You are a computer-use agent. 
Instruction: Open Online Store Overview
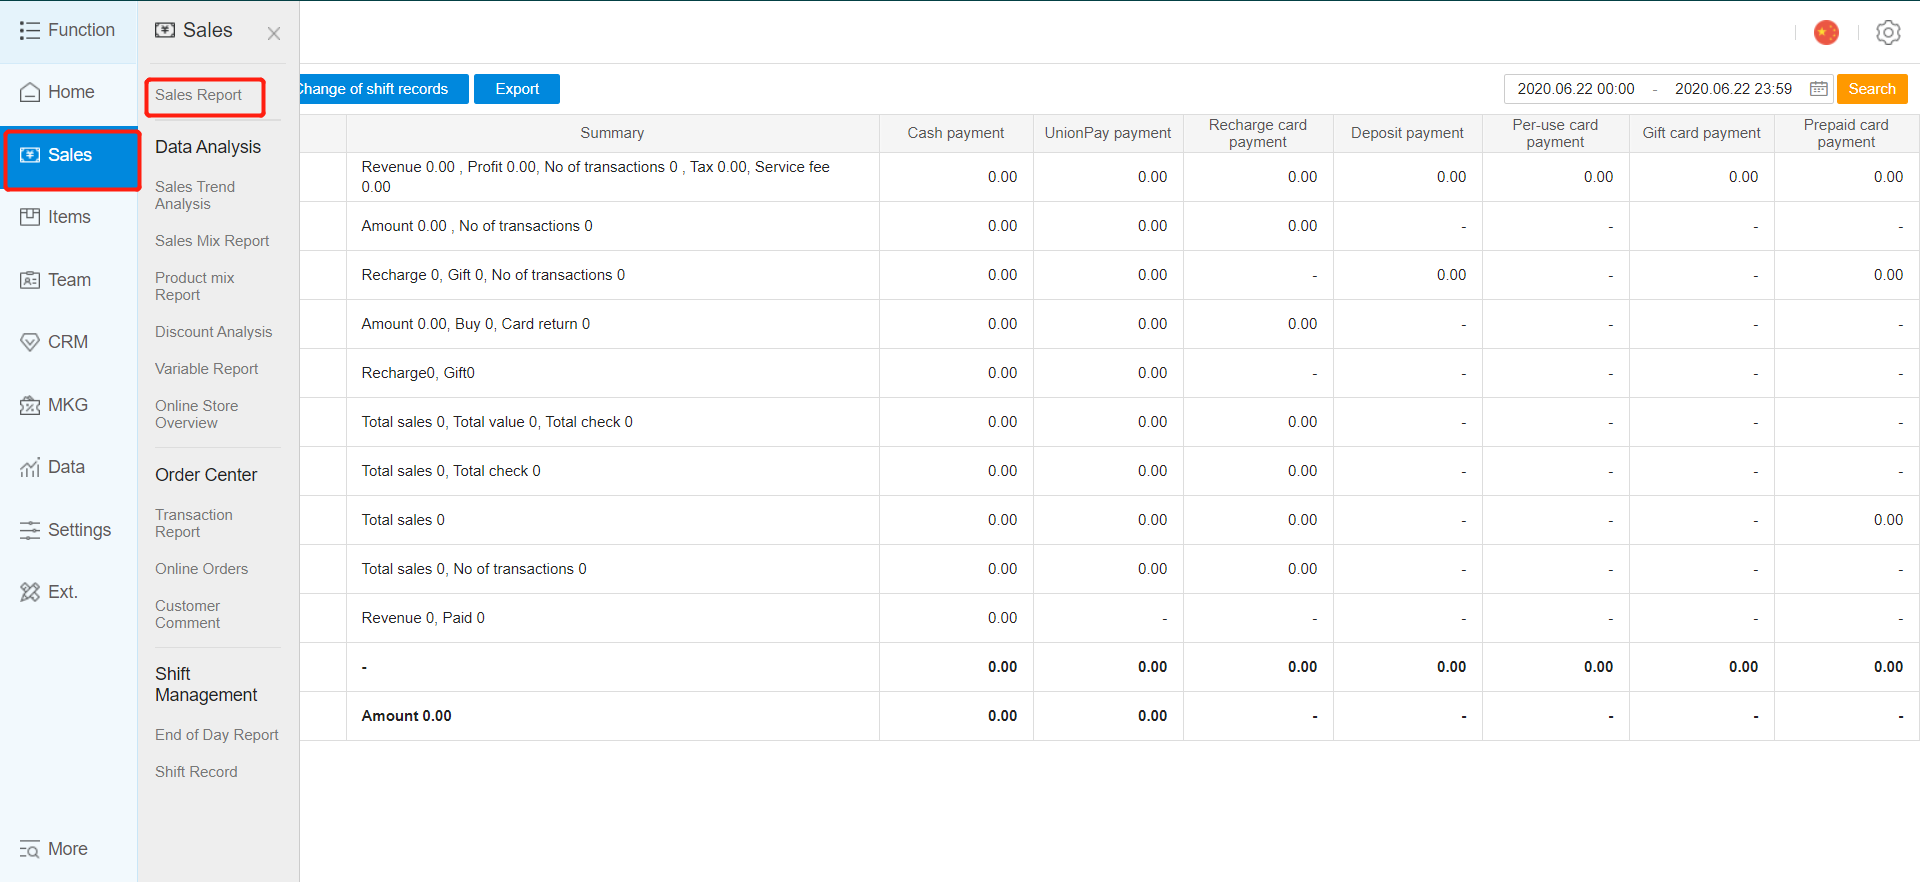pyautogui.click(x=196, y=414)
